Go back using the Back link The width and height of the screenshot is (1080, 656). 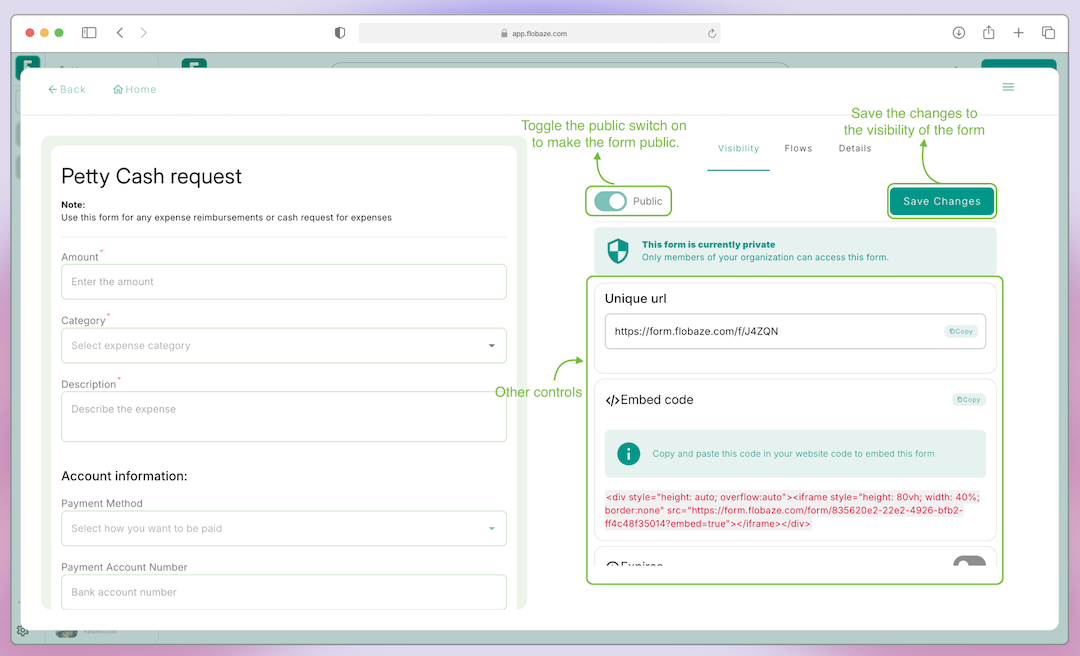(67, 89)
